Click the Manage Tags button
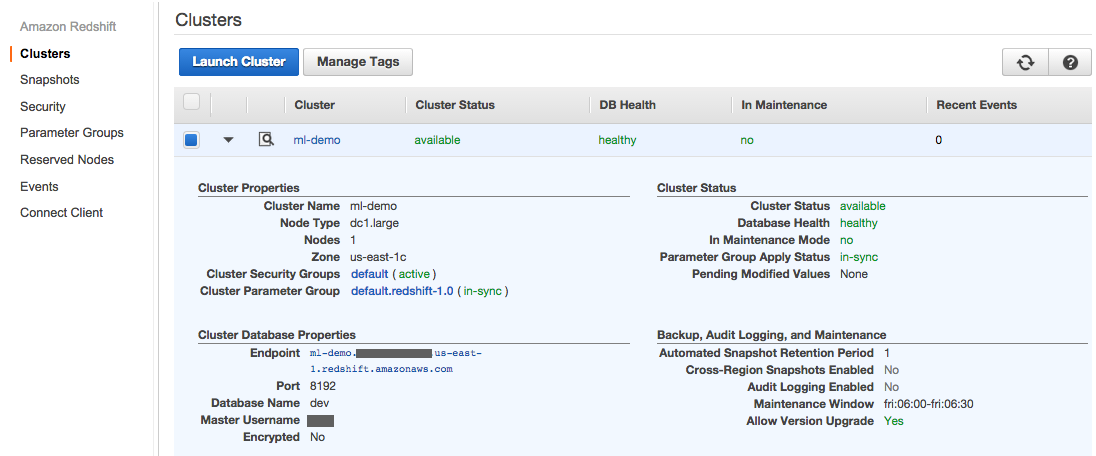This screenshot has width=1096, height=456. coord(358,62)
